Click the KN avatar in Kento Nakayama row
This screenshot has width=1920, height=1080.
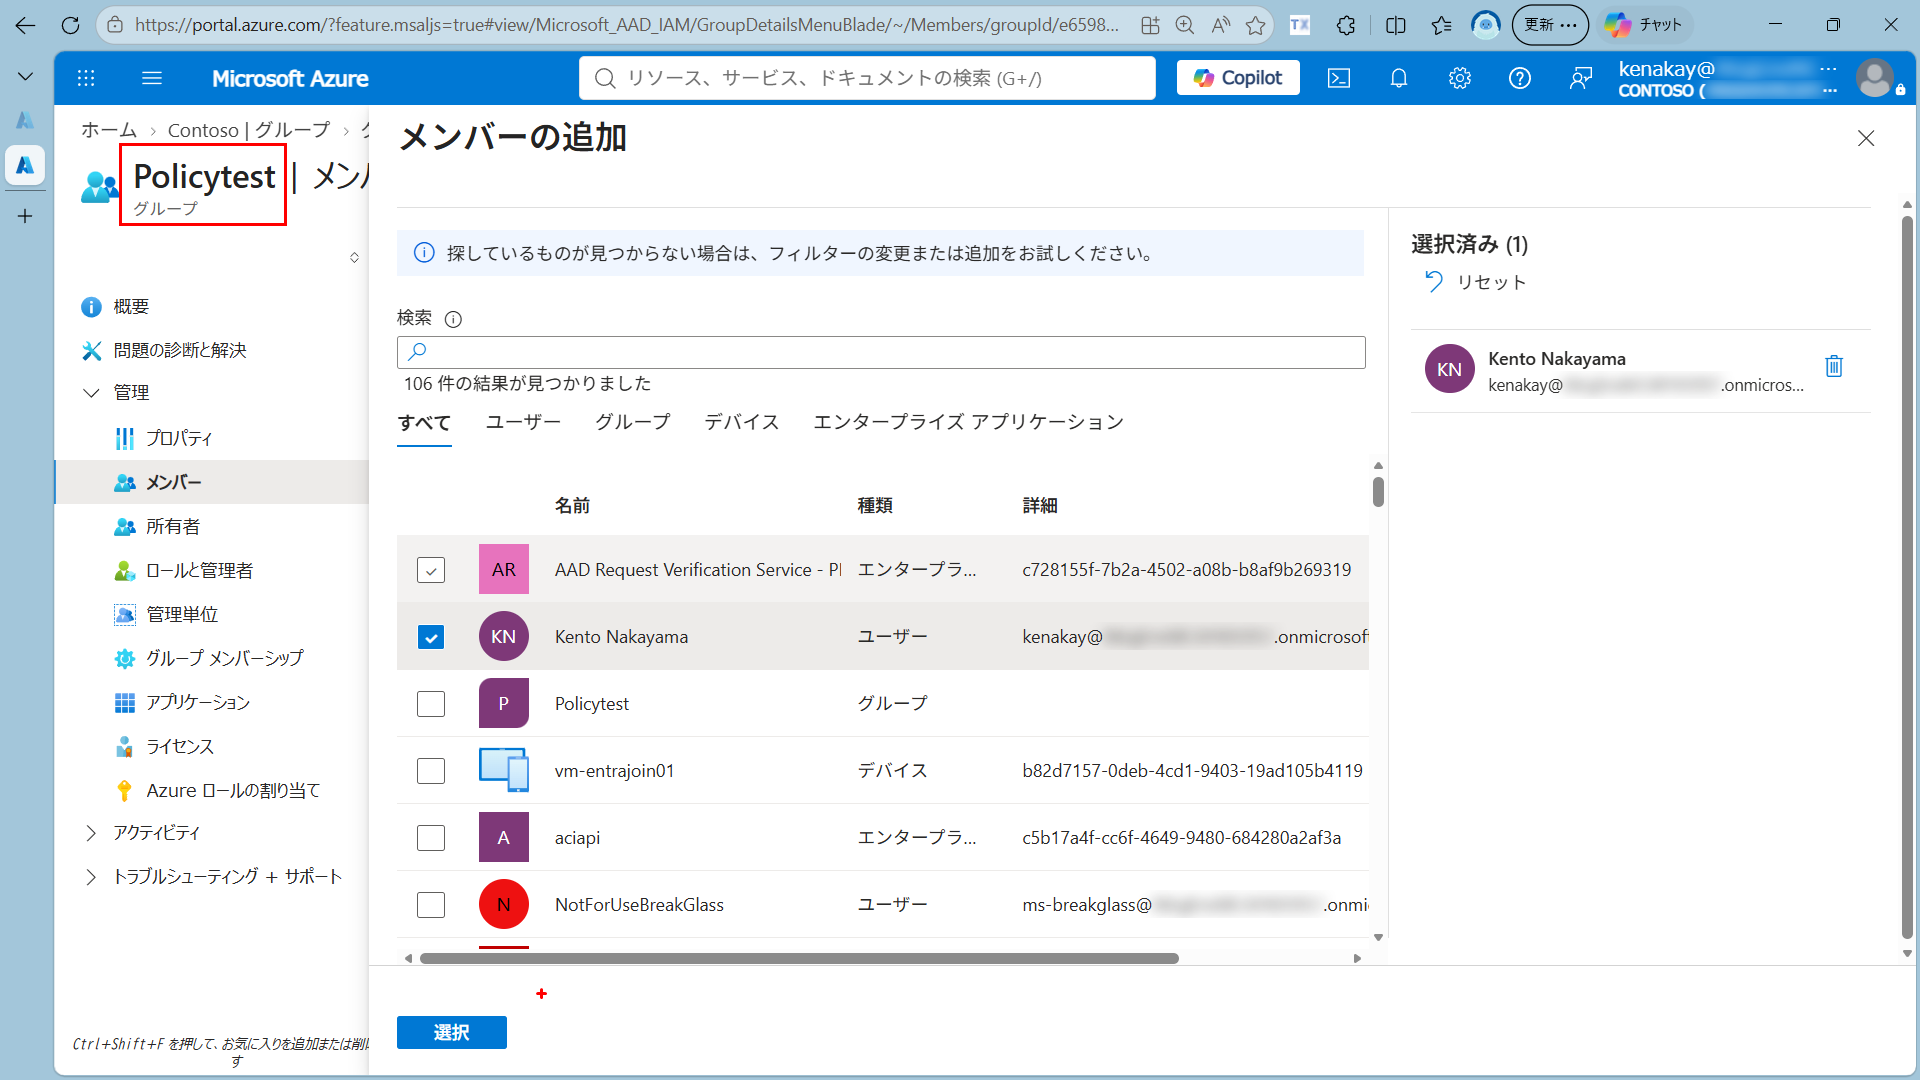click(504, 636)
